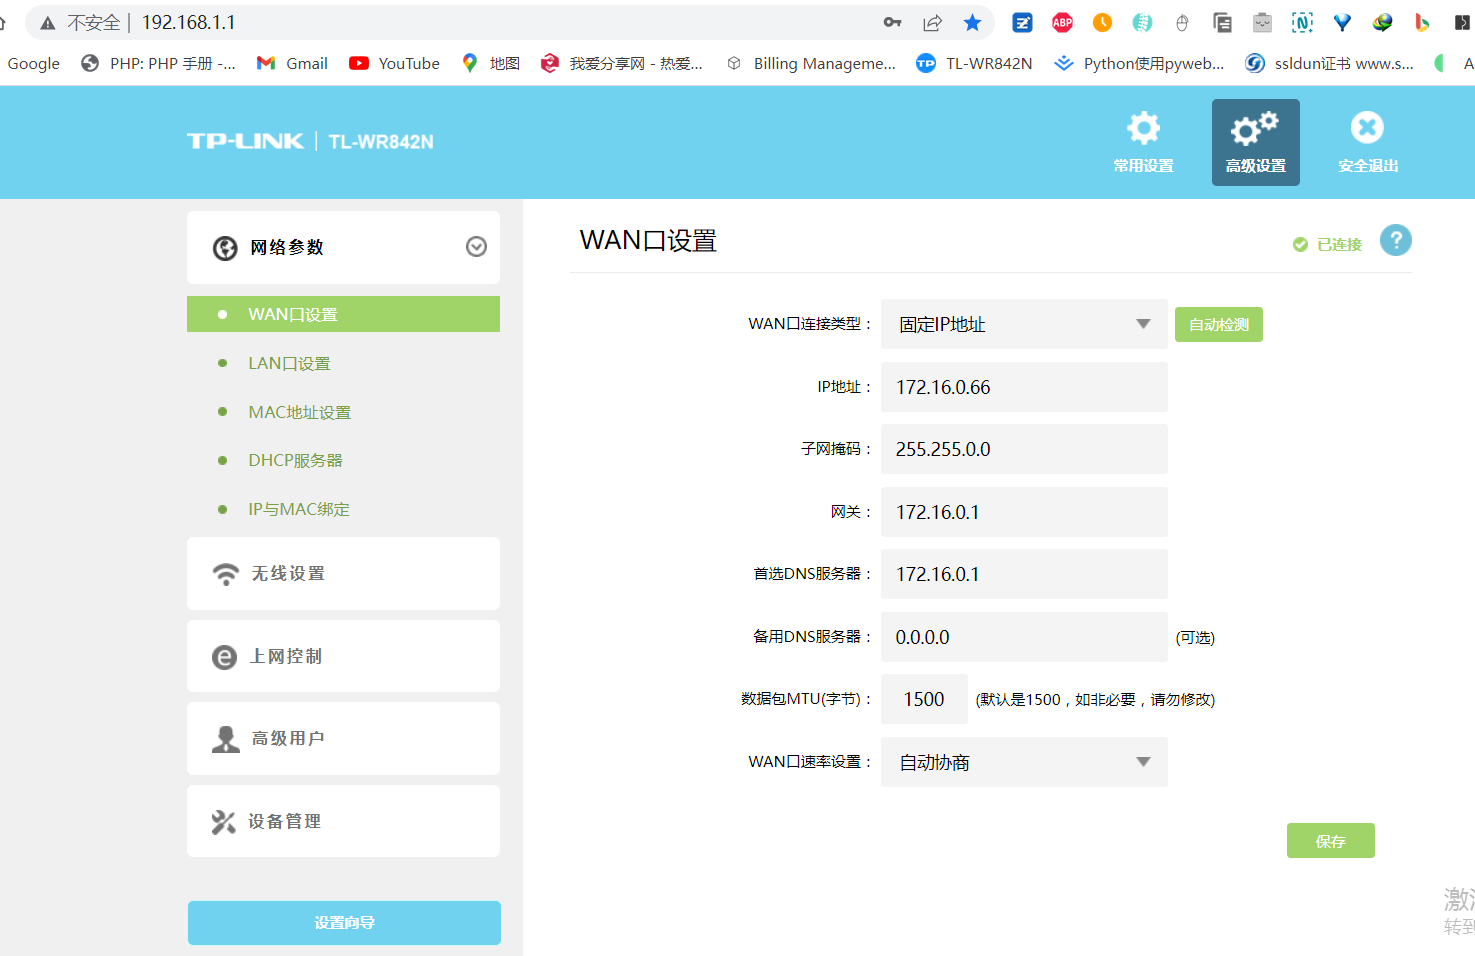Open the gray sleepy-face extension icon

tap(1262, 22)
